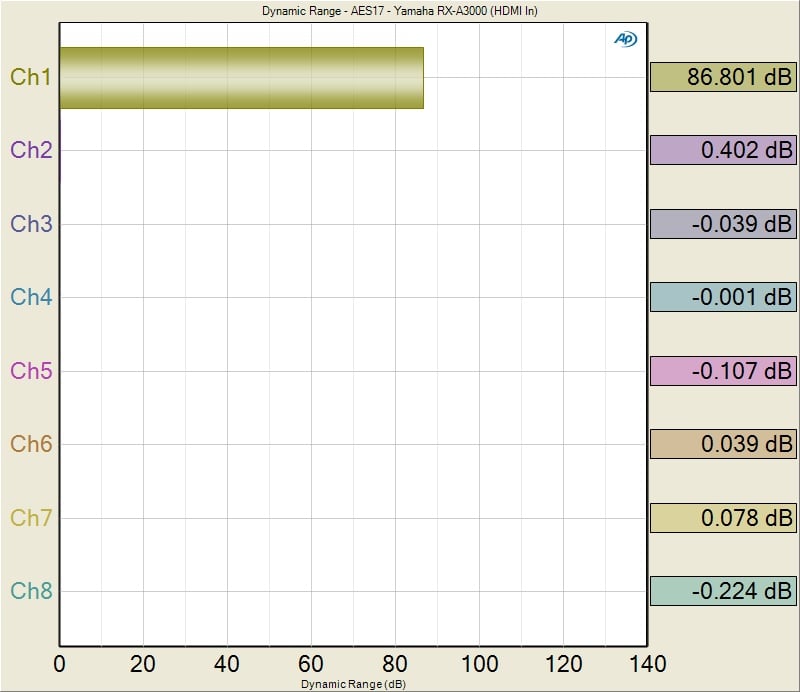Image resolution: width=800 pixels, height=692 pixels.
Task: Click the Dynamic Range (dB) x-axis title
Action: pos(353,683)
